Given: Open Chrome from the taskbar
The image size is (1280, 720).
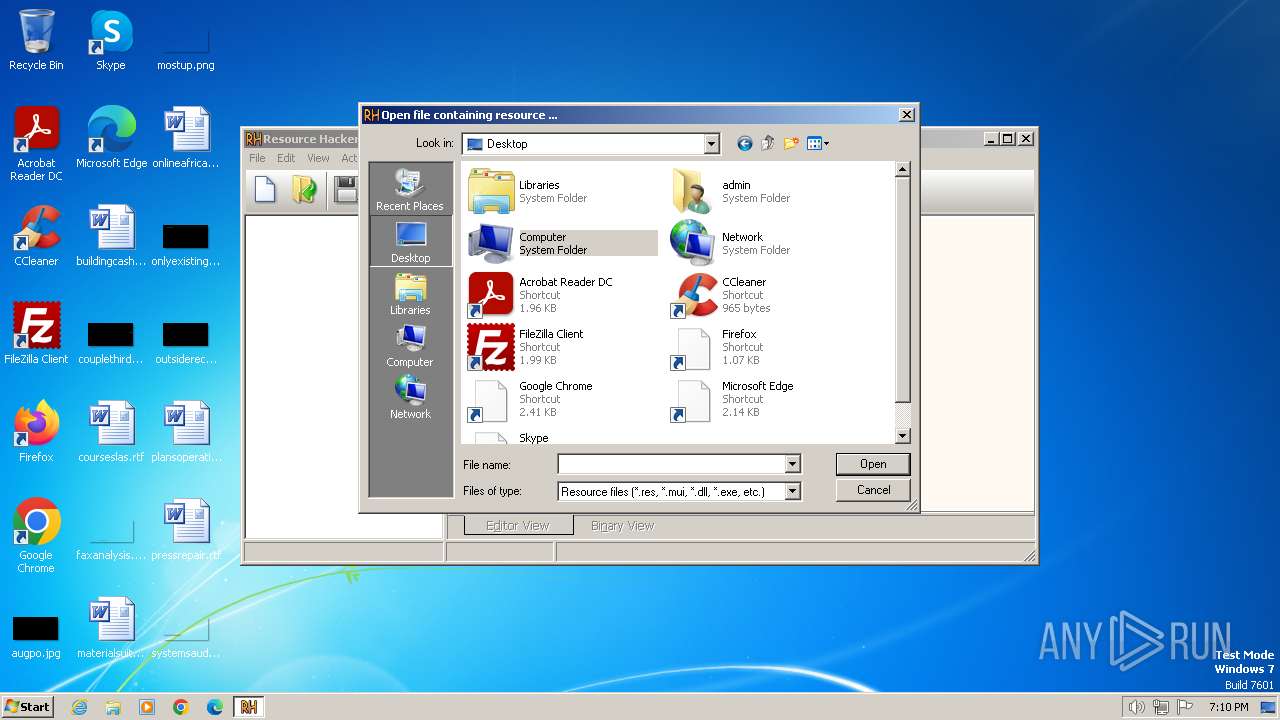Looking at the screenshot, I should 181,707.
